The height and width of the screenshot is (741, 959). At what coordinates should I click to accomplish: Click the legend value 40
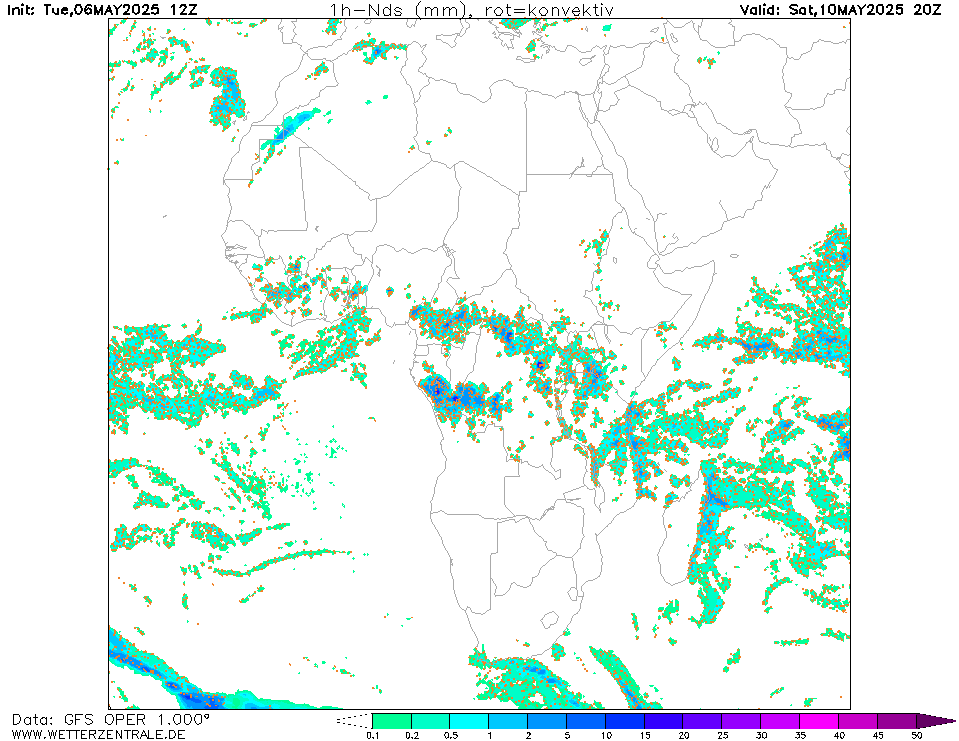pos(839,735)
